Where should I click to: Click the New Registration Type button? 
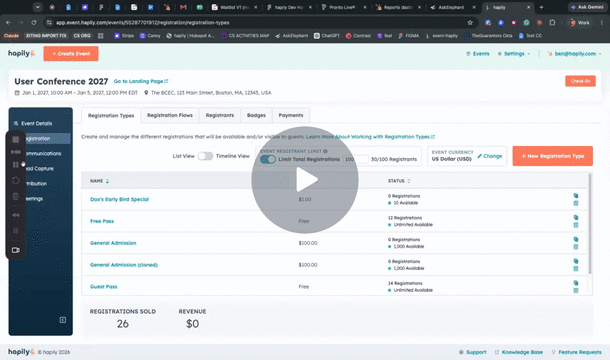(552, 156)
